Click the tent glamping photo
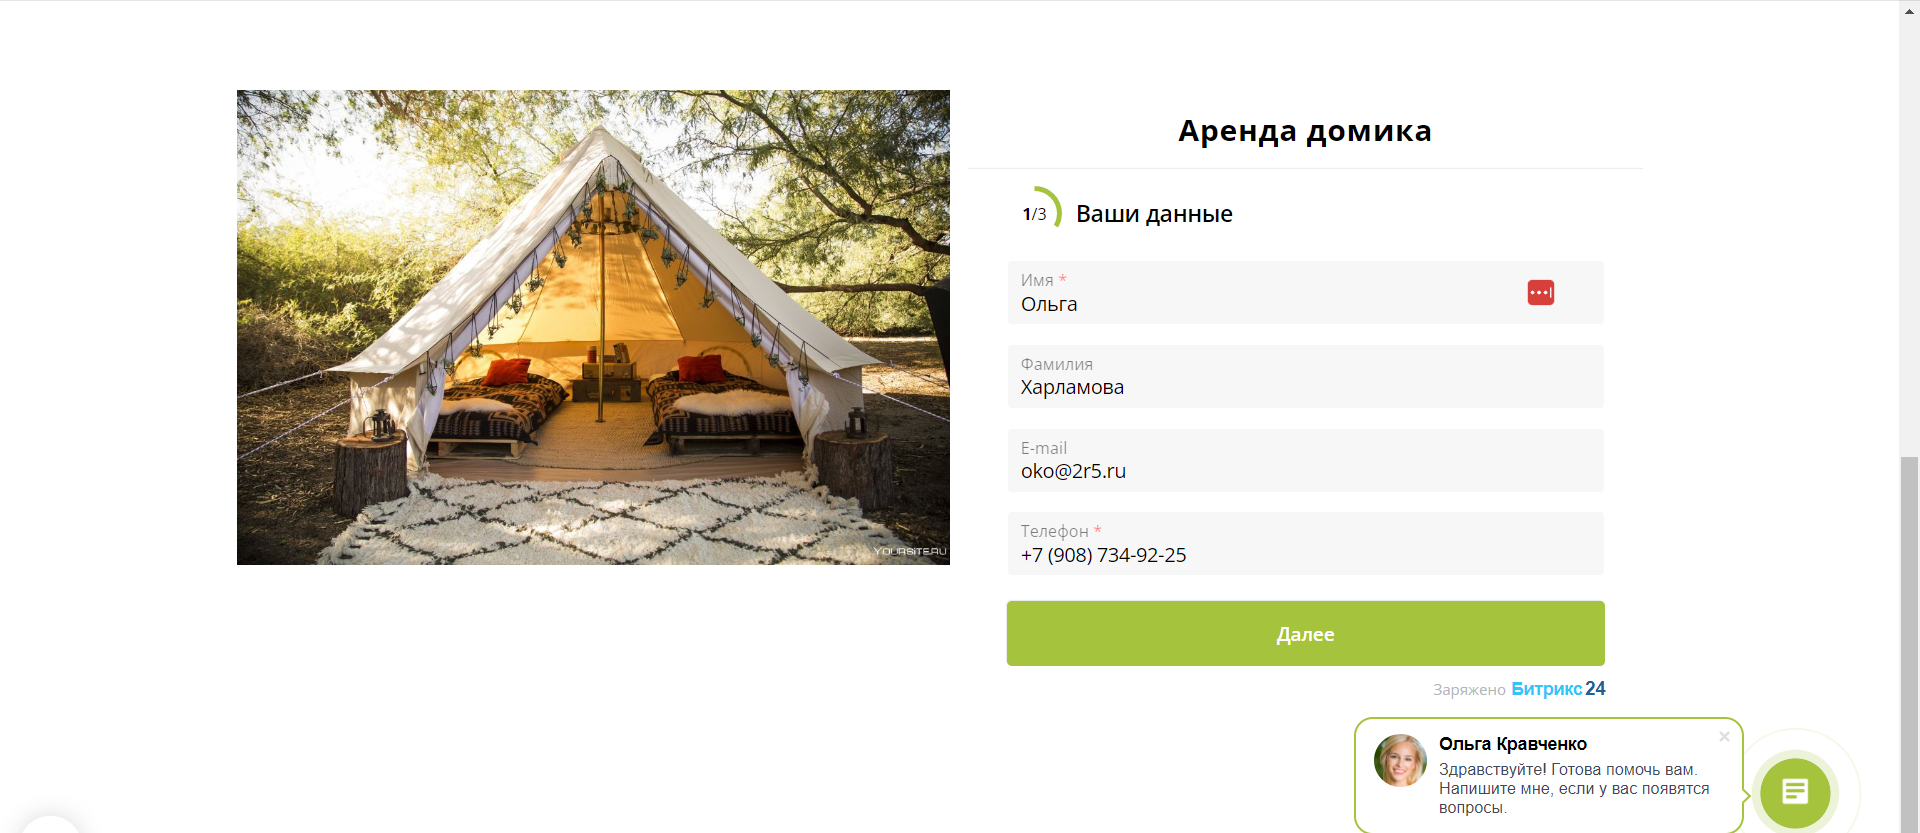This screenshot has width=1920, height=833. [593, 327]
